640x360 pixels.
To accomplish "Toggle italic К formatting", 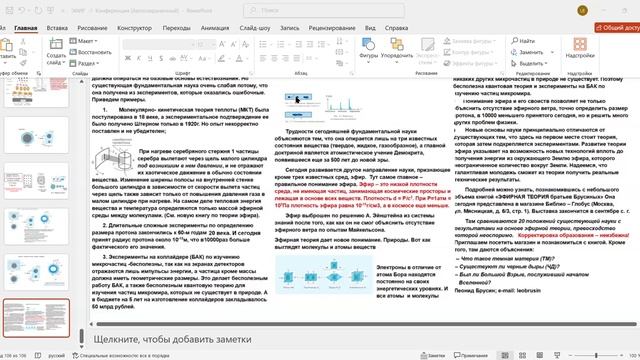I will [139, 59].
